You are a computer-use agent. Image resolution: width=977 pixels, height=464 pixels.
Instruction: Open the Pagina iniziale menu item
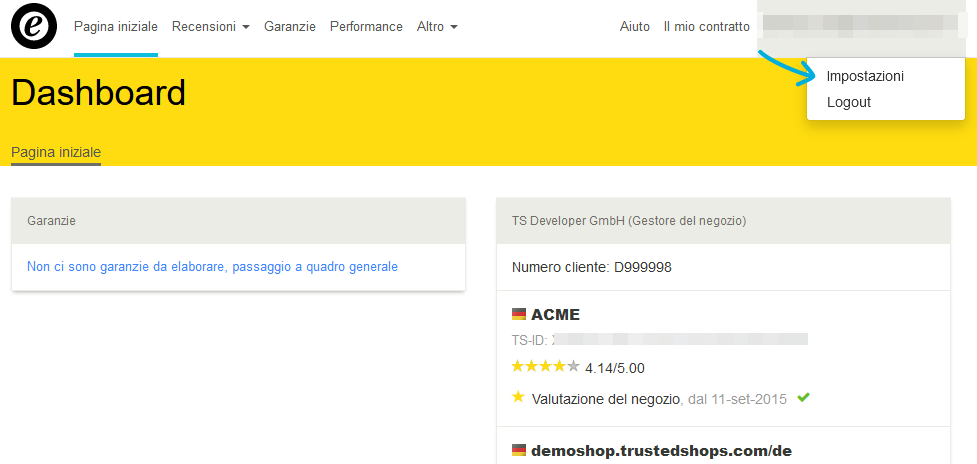[116, 27]
